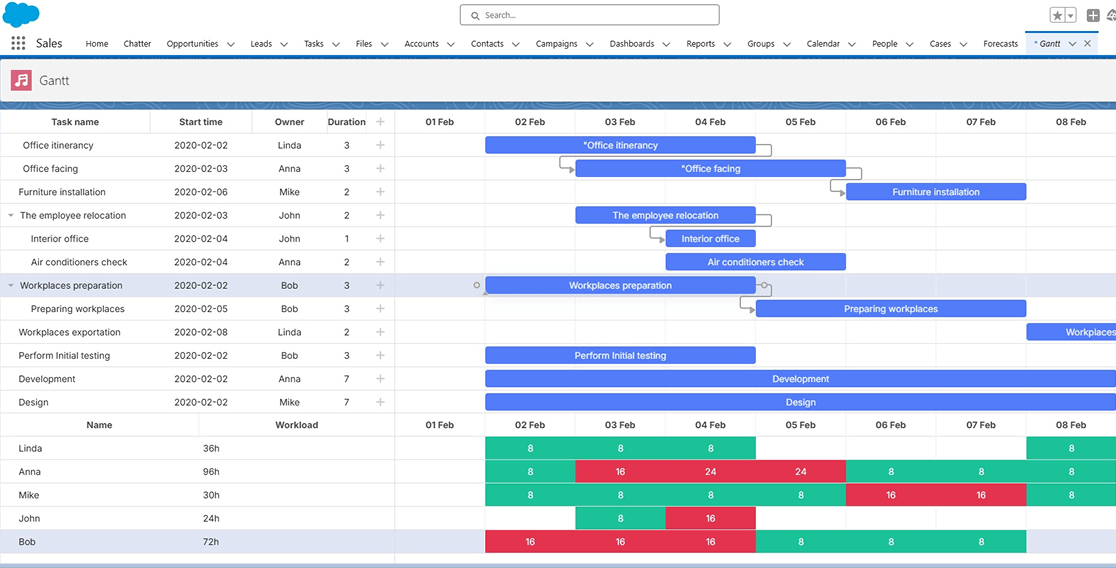
Task: Switch to the Forecasts tab
Action: 1000,44
